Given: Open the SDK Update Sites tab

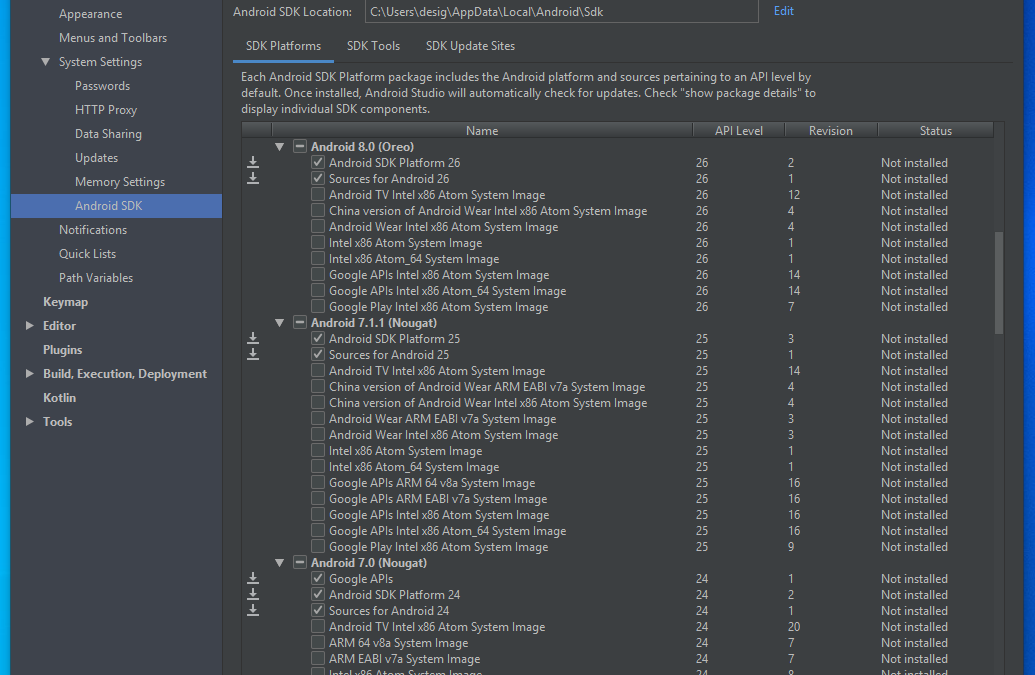Looking at the screenshot, I should (x=470, y=46).
